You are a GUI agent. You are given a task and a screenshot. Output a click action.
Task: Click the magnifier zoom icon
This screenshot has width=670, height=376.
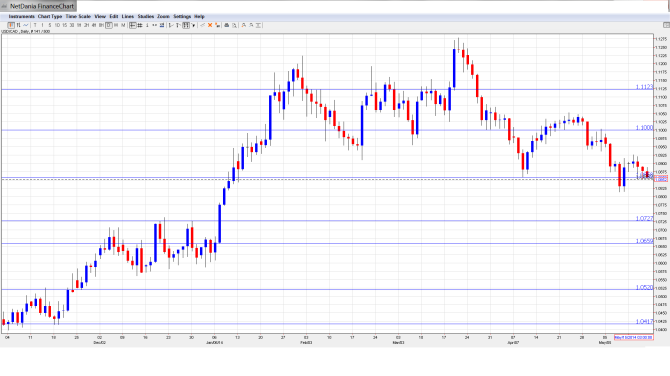point(234,25)
